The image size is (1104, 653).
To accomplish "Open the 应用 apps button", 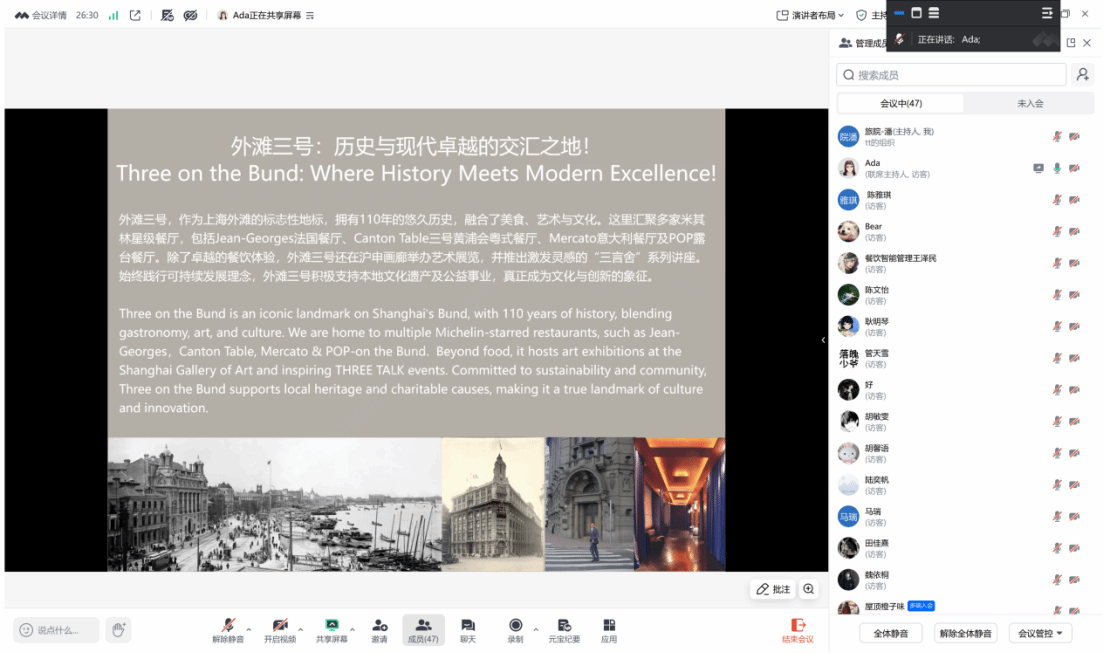I will click(x=609, y=630).
